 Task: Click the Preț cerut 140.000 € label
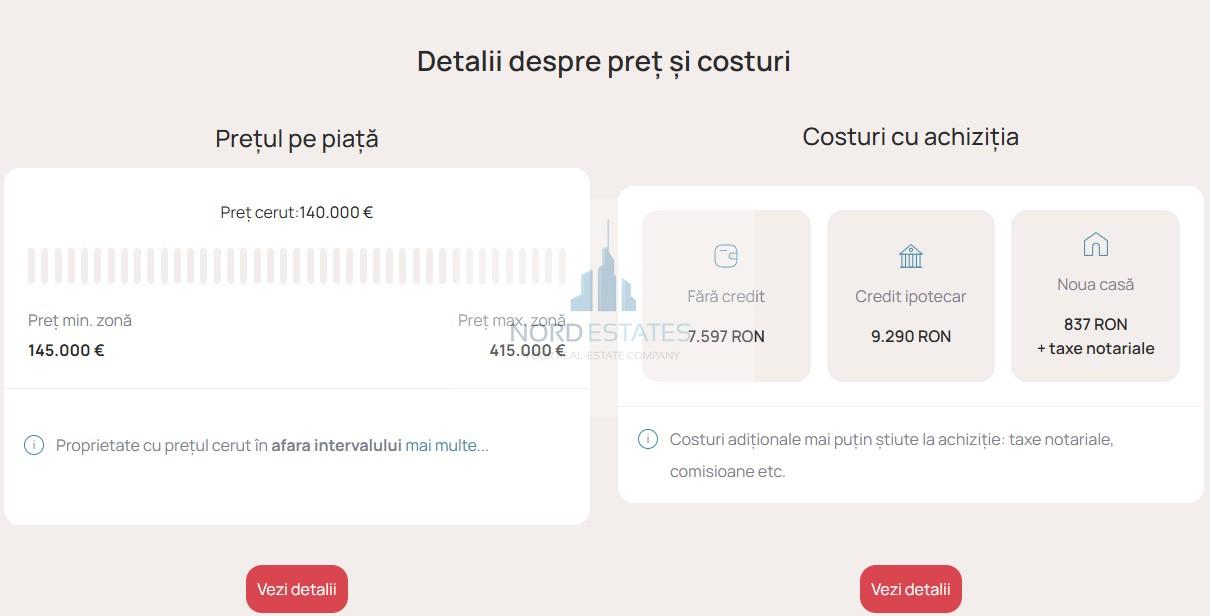297,212
